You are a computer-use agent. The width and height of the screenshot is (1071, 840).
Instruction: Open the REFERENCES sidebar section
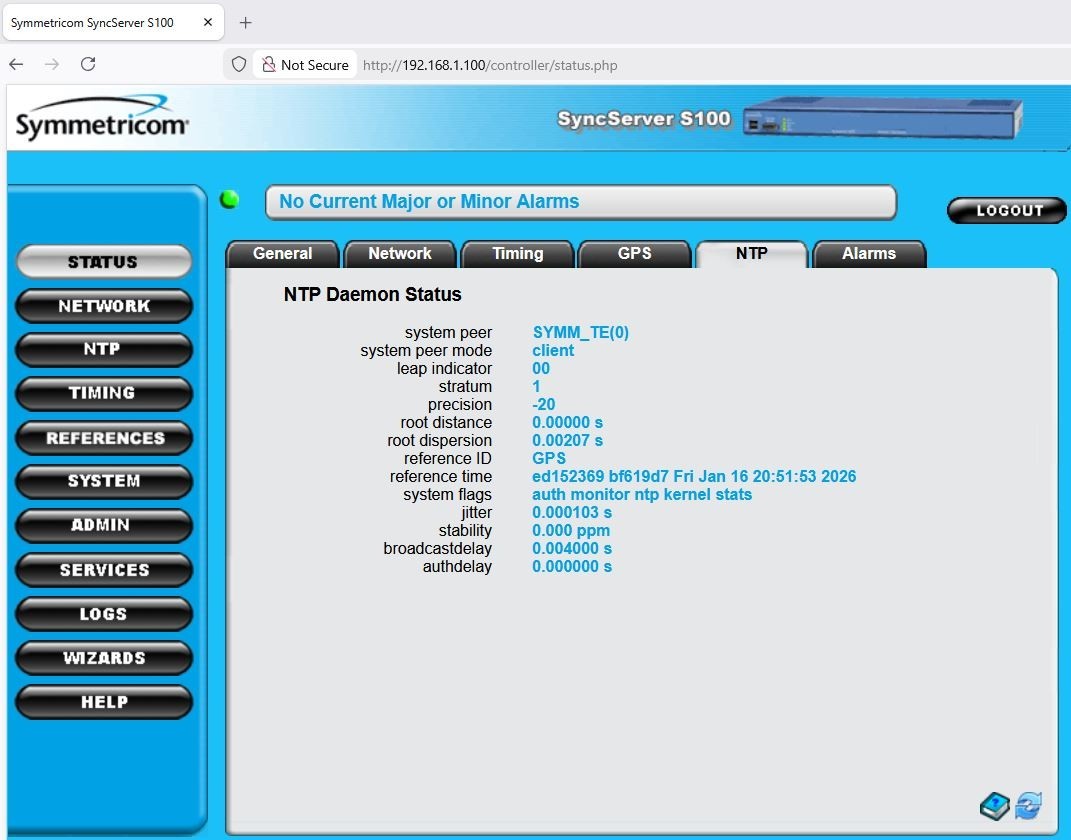tap(104, 438)
